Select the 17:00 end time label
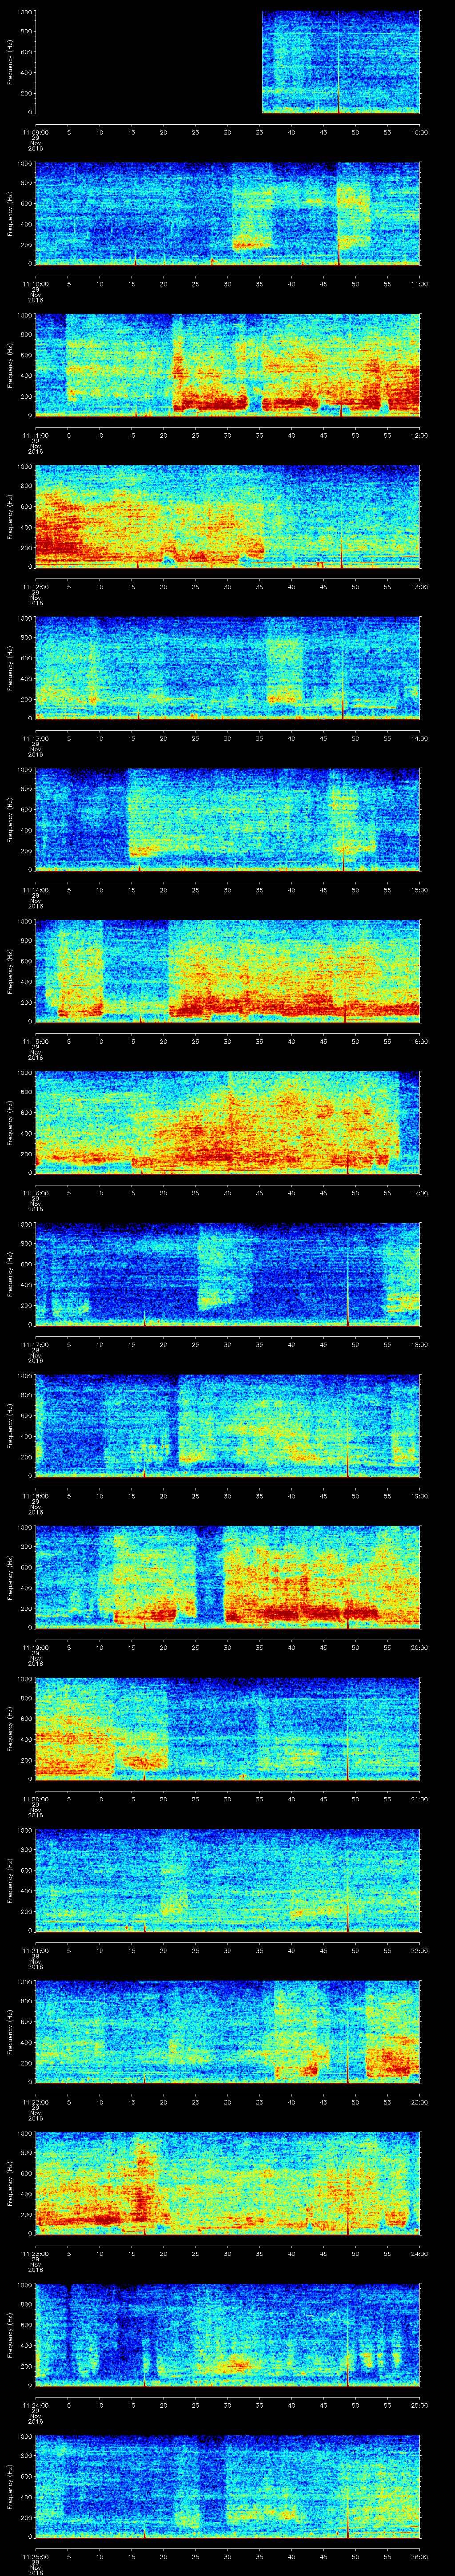 419,1193
